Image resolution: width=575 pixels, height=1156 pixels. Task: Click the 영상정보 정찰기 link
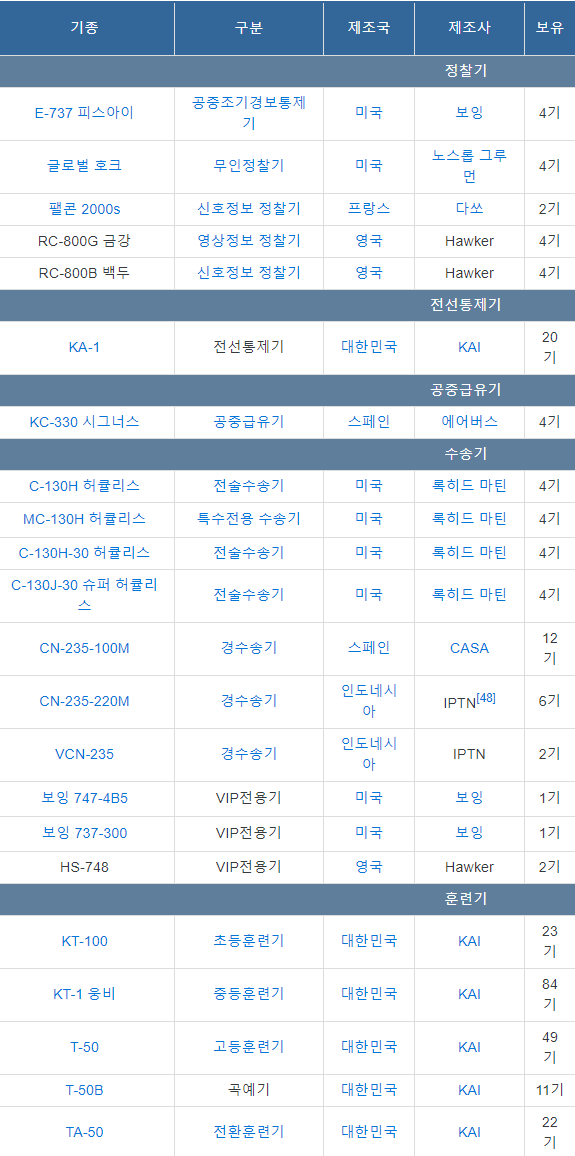point(248,241)
